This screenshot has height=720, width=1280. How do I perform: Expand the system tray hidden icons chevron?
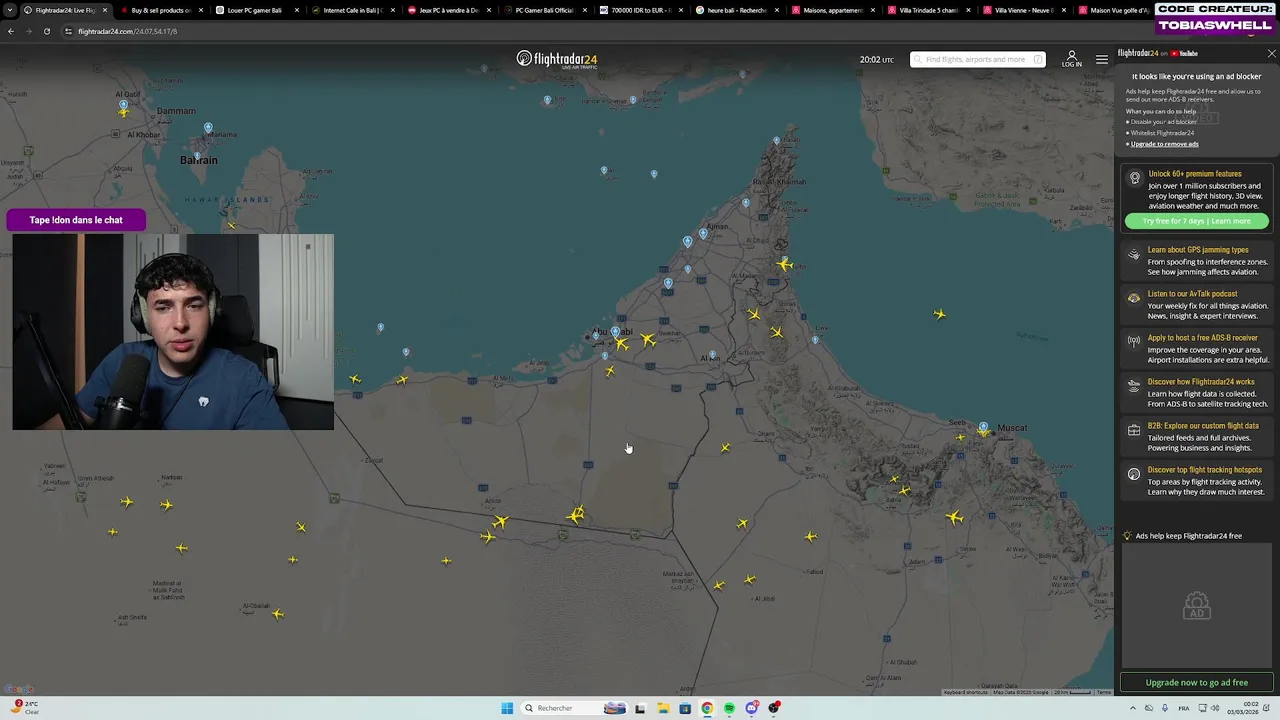coord(1133,708)
